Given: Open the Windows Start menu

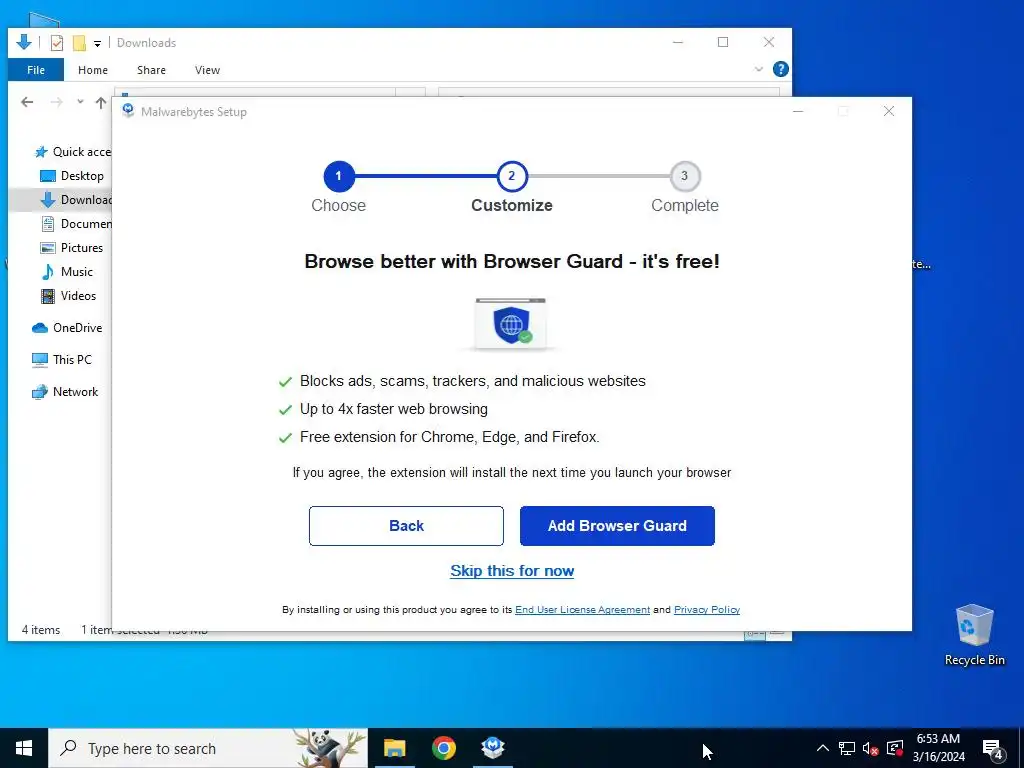Looking at the screenshot, I should coord(24,748).
